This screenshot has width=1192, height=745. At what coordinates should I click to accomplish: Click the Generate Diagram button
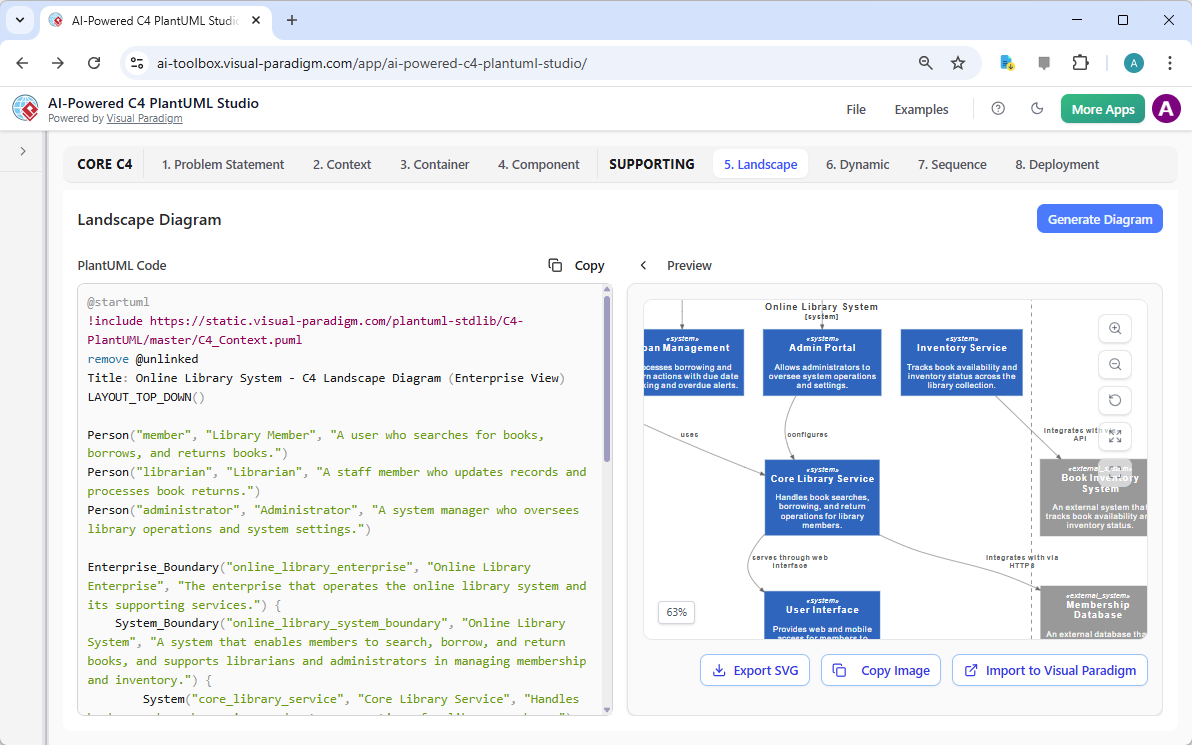[1099, 219]
